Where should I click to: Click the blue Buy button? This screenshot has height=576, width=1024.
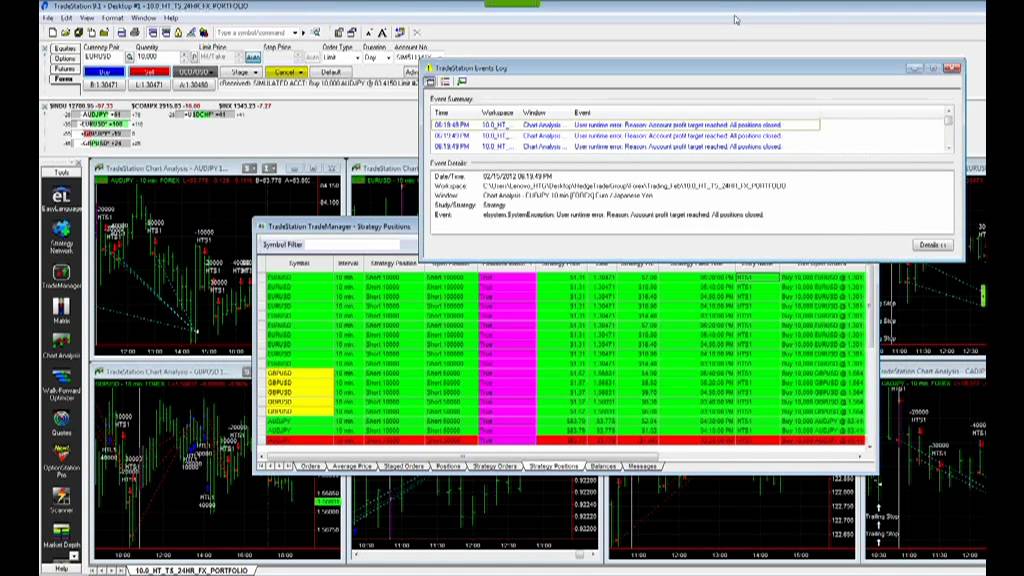point(104,72)
